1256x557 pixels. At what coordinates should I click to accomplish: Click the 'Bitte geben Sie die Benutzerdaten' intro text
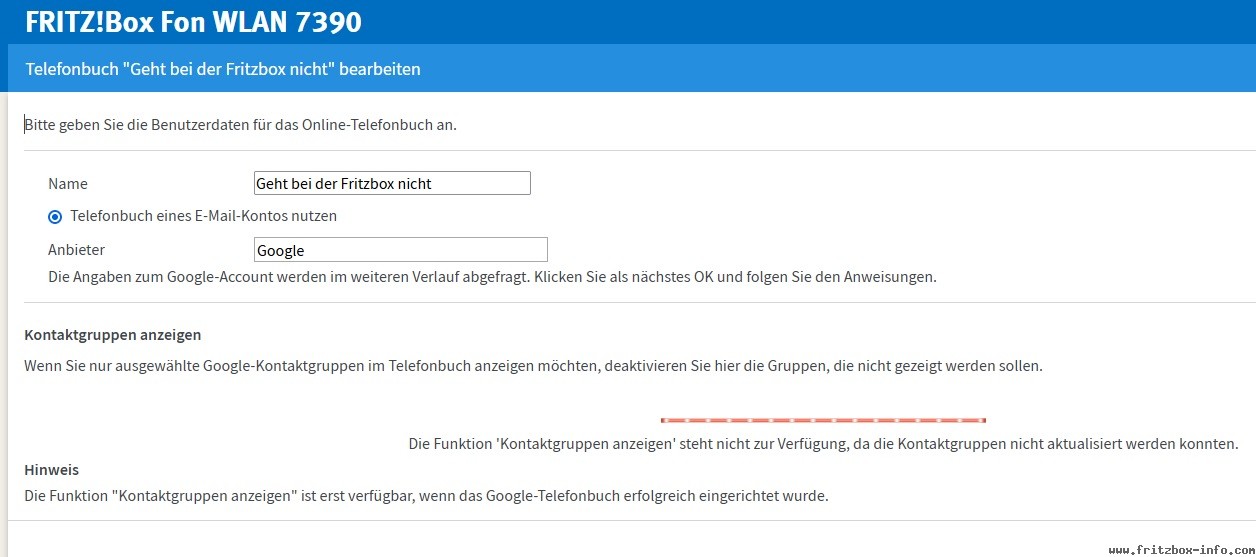241,125
